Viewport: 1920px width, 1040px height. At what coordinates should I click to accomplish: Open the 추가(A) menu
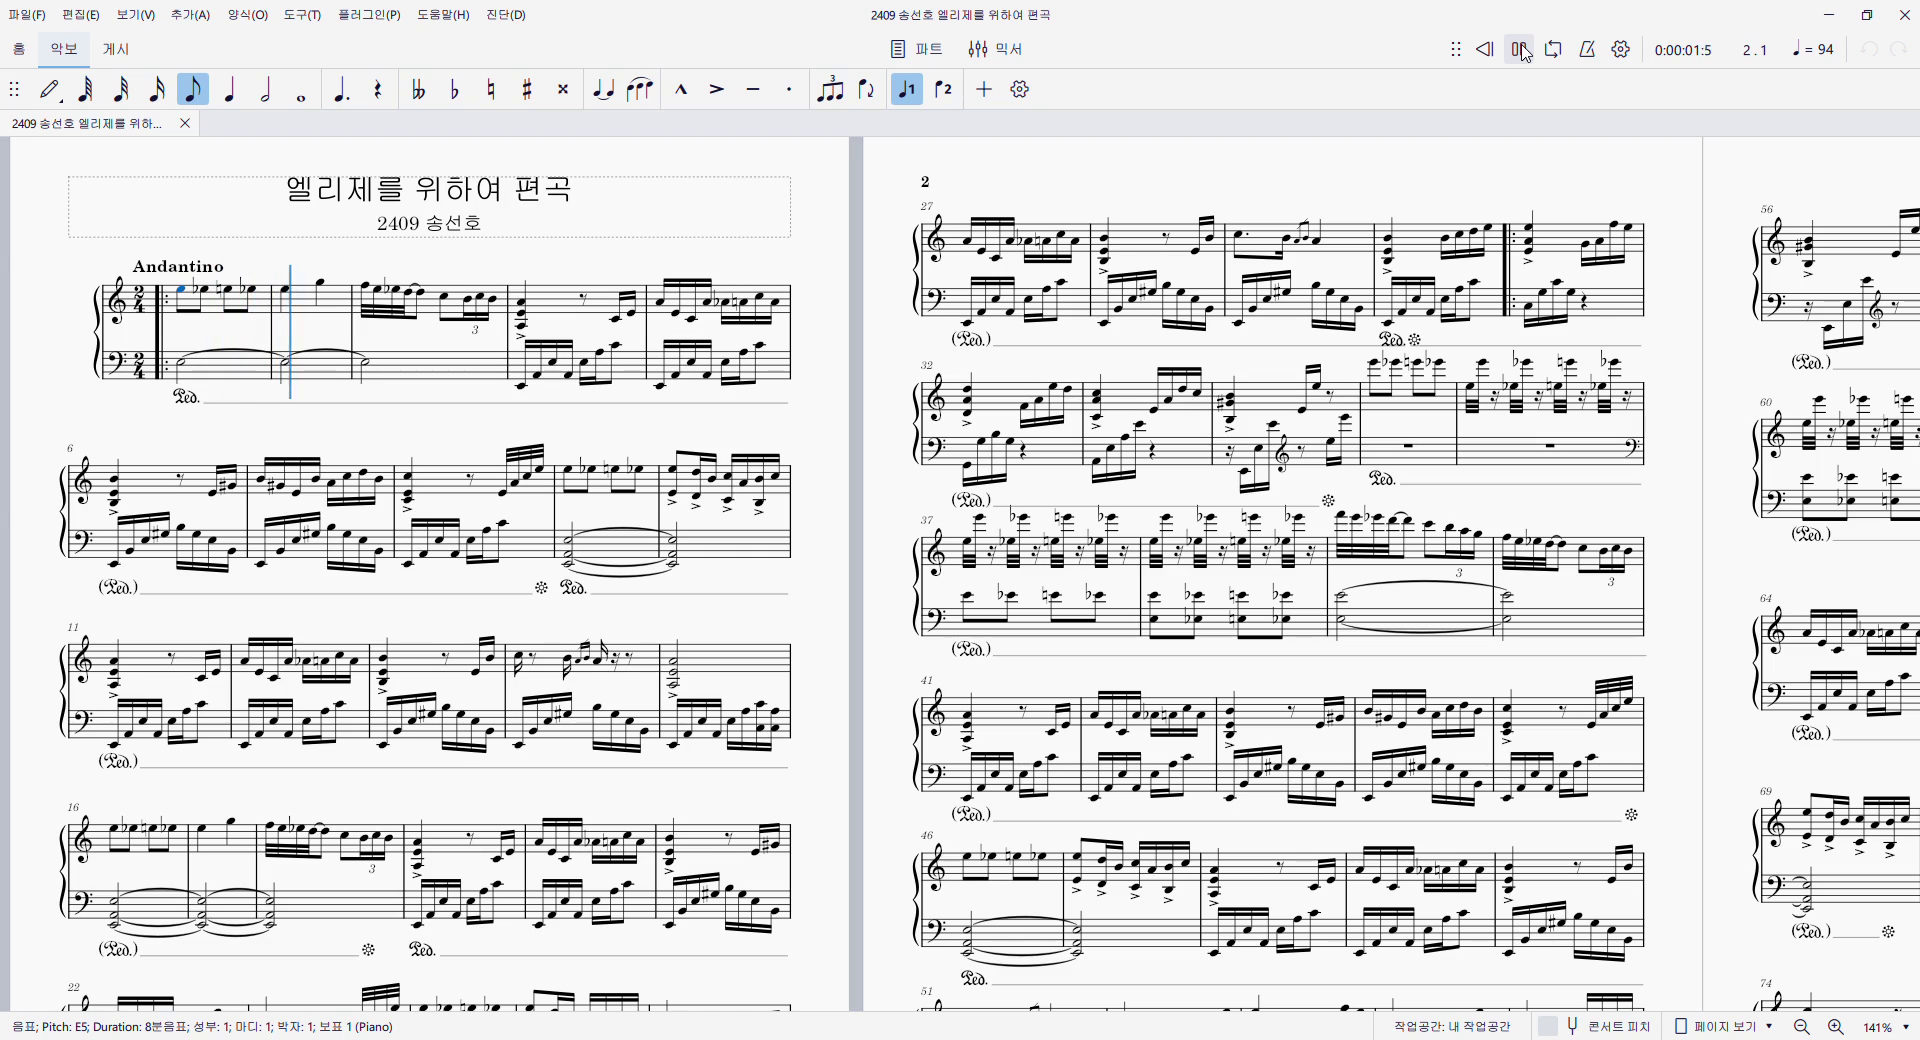point(190,15)
